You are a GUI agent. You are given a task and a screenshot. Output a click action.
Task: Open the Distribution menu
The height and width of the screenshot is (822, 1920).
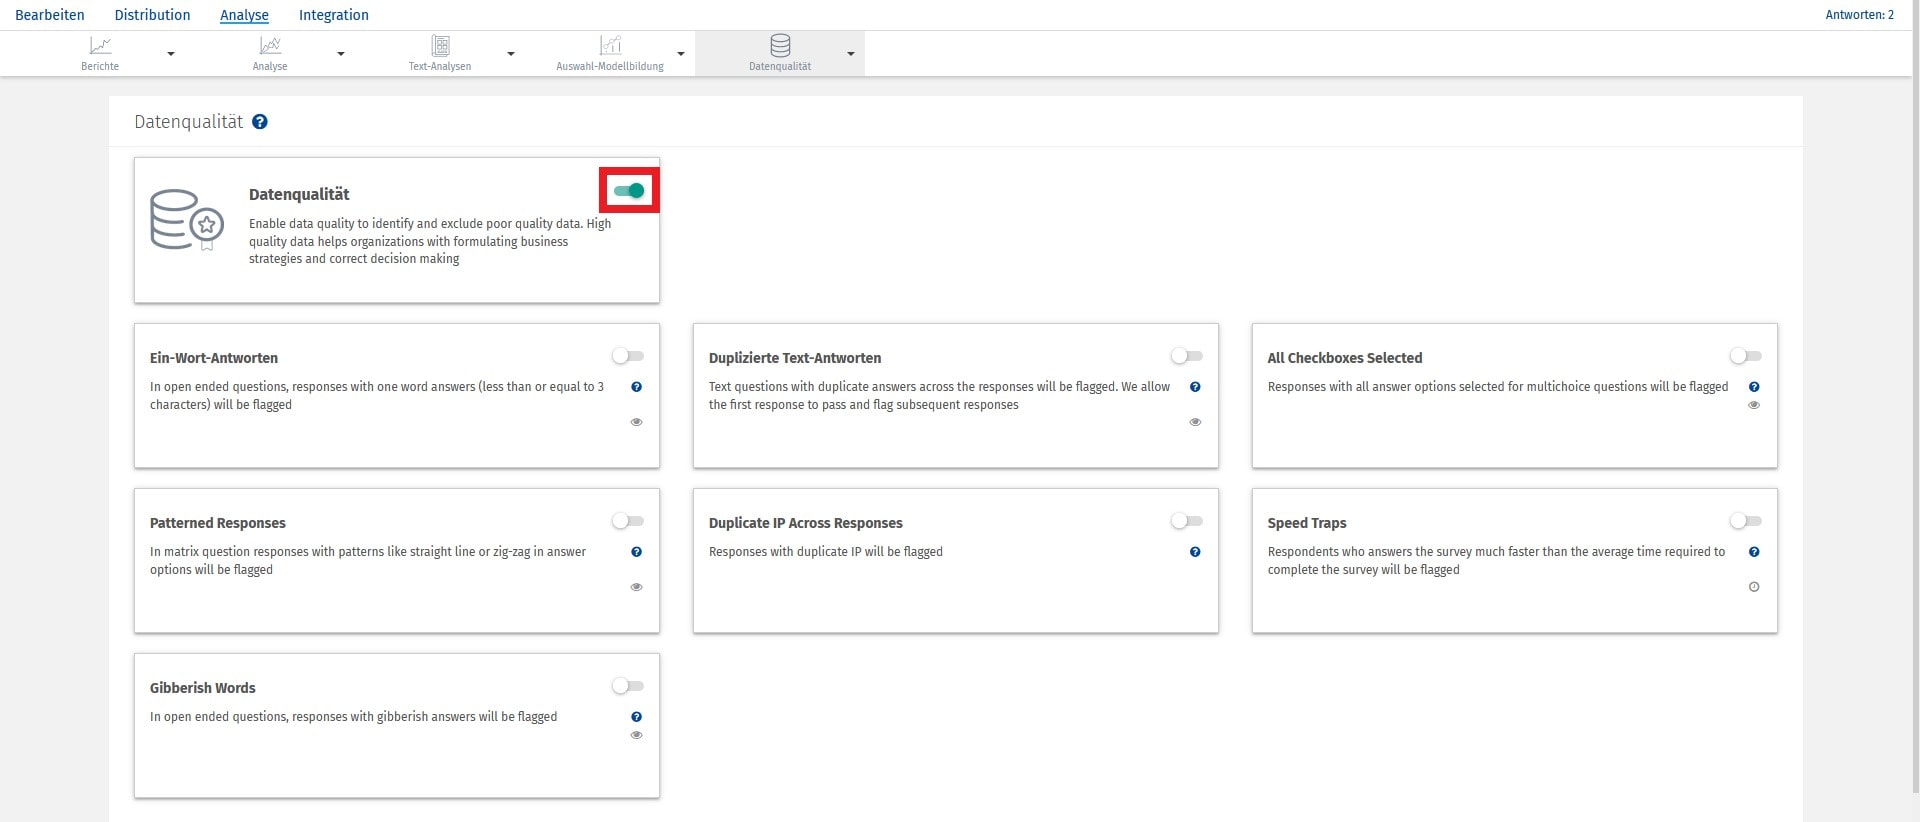pos(152,15)
